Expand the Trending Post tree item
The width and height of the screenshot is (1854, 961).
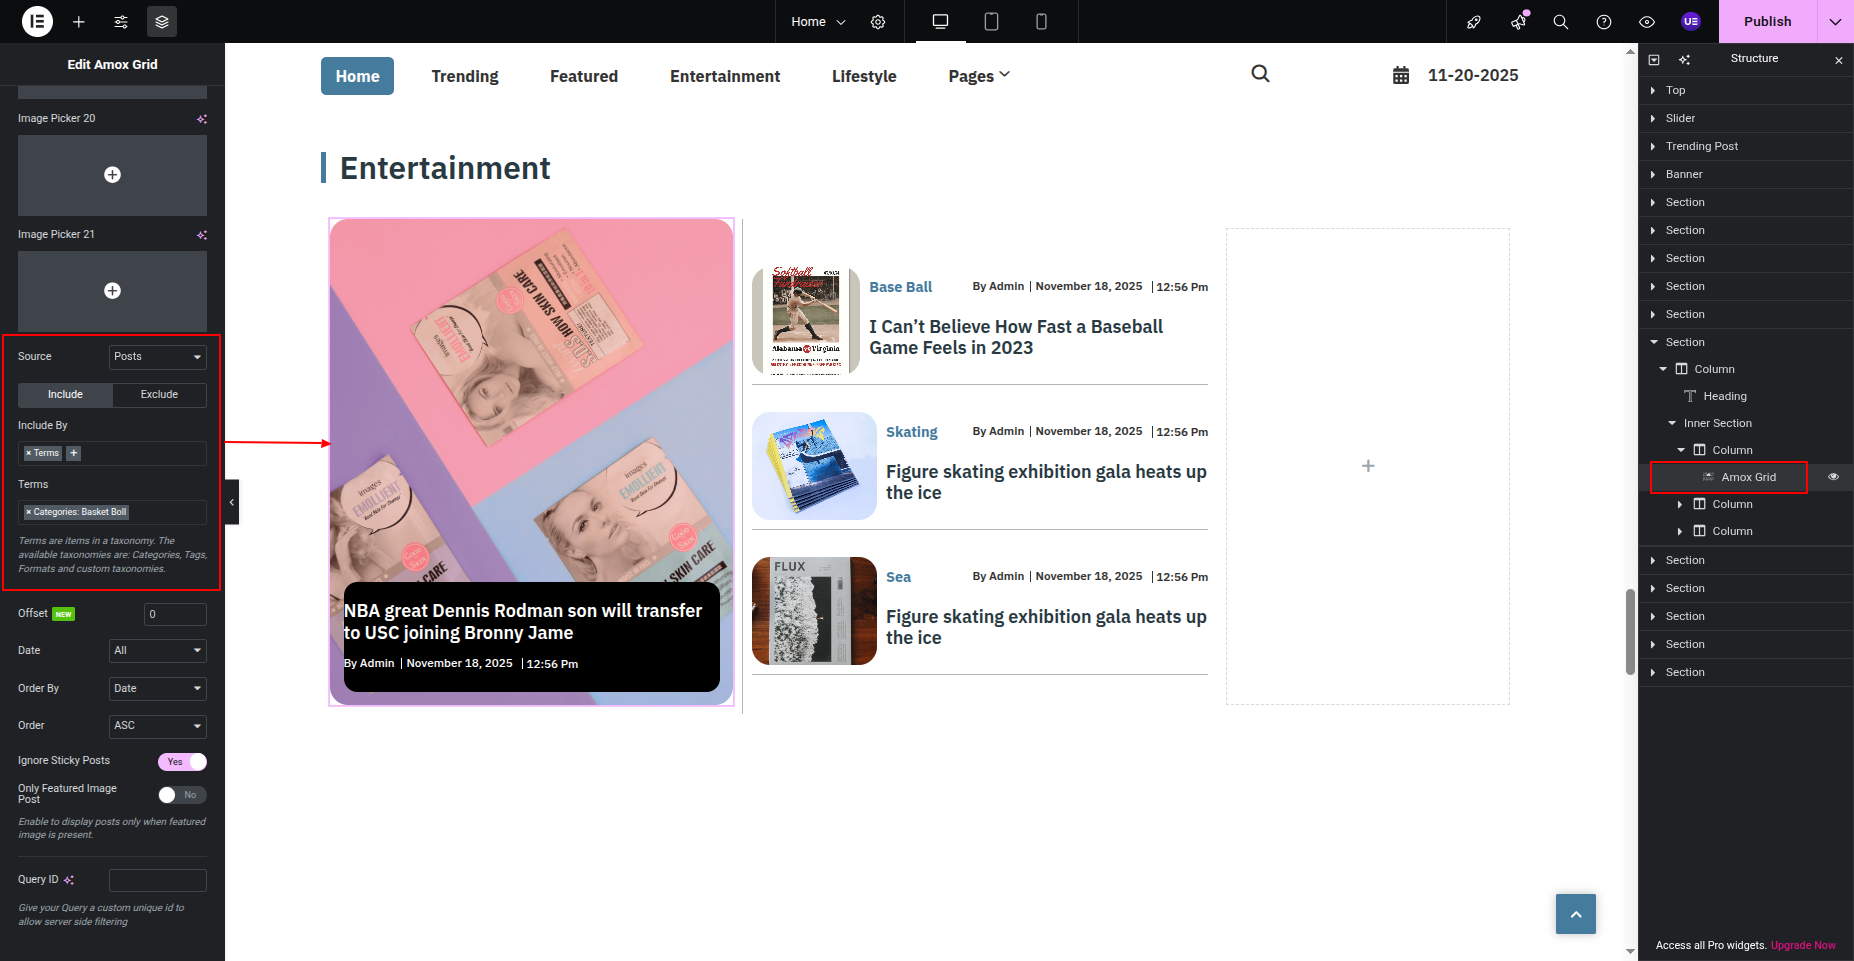pyautogui.click(x=1653, y=146)
